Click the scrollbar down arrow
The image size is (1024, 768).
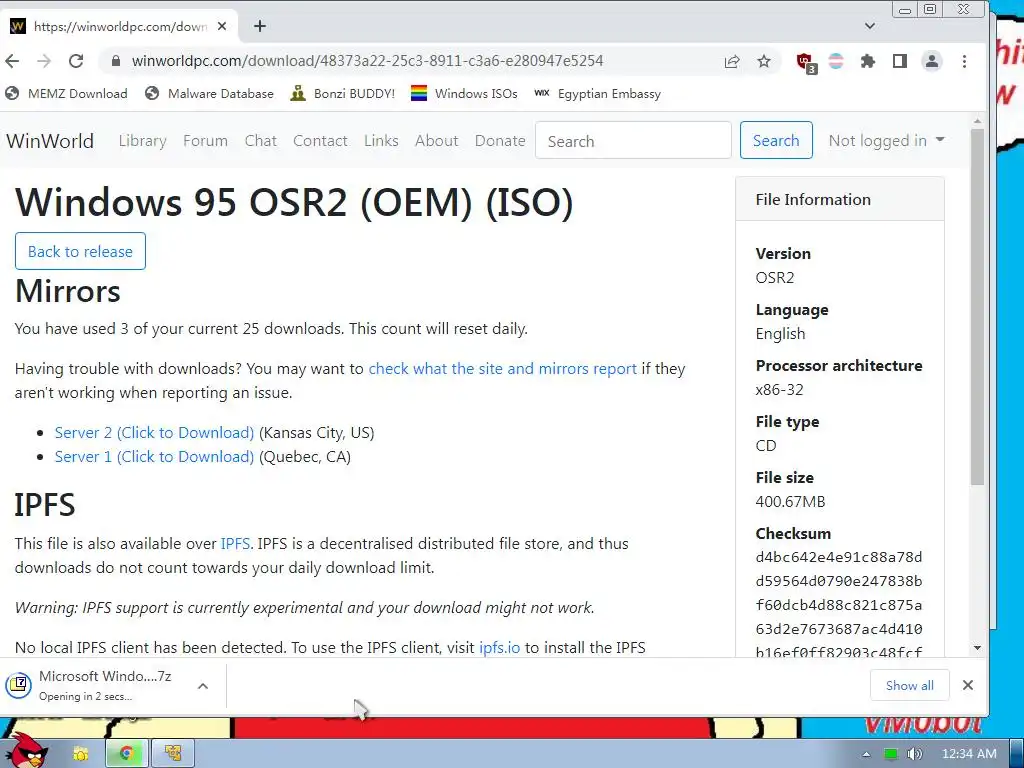point(977,648)
